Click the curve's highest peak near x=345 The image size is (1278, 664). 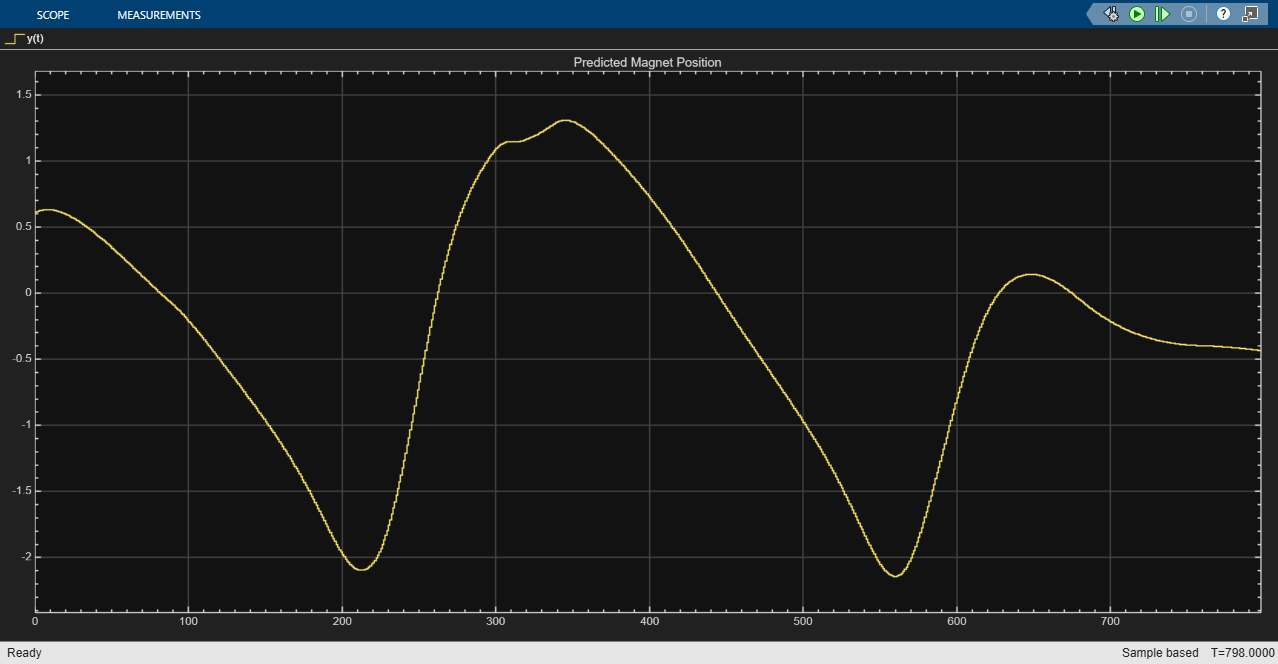[x=565, y=120]
